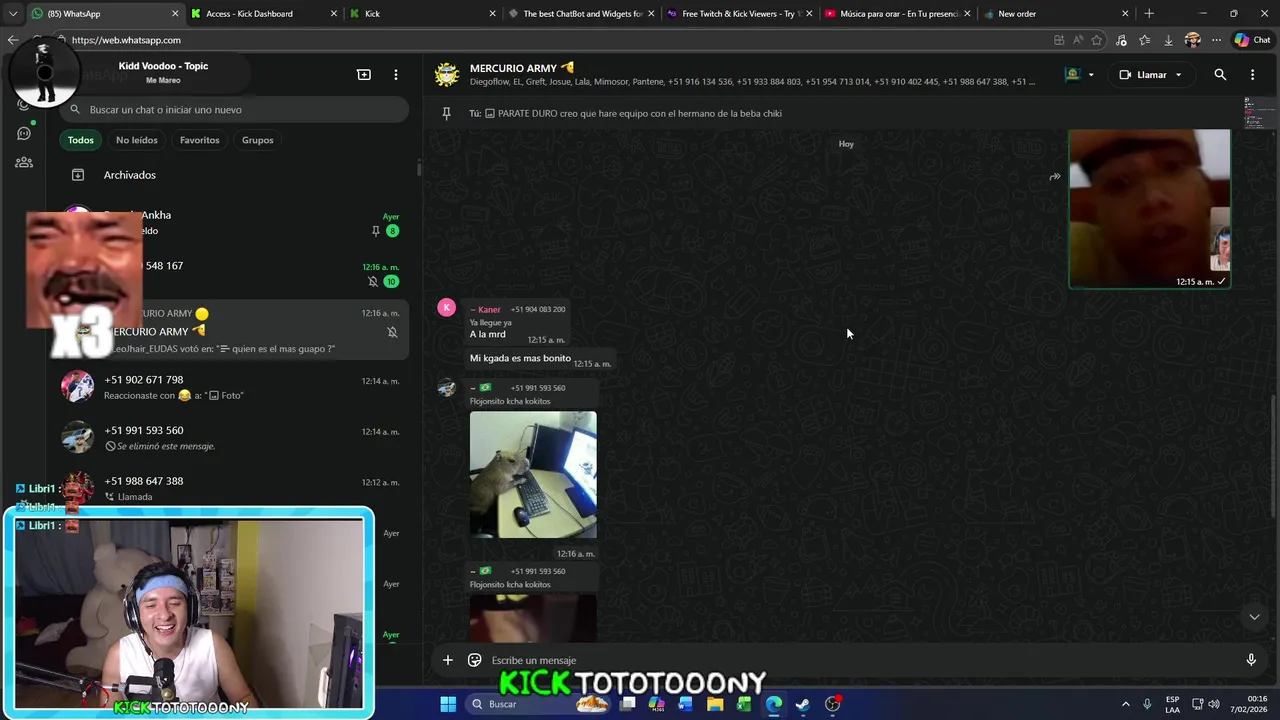Click the pinned message pin icon
Image resolution: width=1280 pixels, height=720 pixels.
pyautogui.click(x=447, y=113)
